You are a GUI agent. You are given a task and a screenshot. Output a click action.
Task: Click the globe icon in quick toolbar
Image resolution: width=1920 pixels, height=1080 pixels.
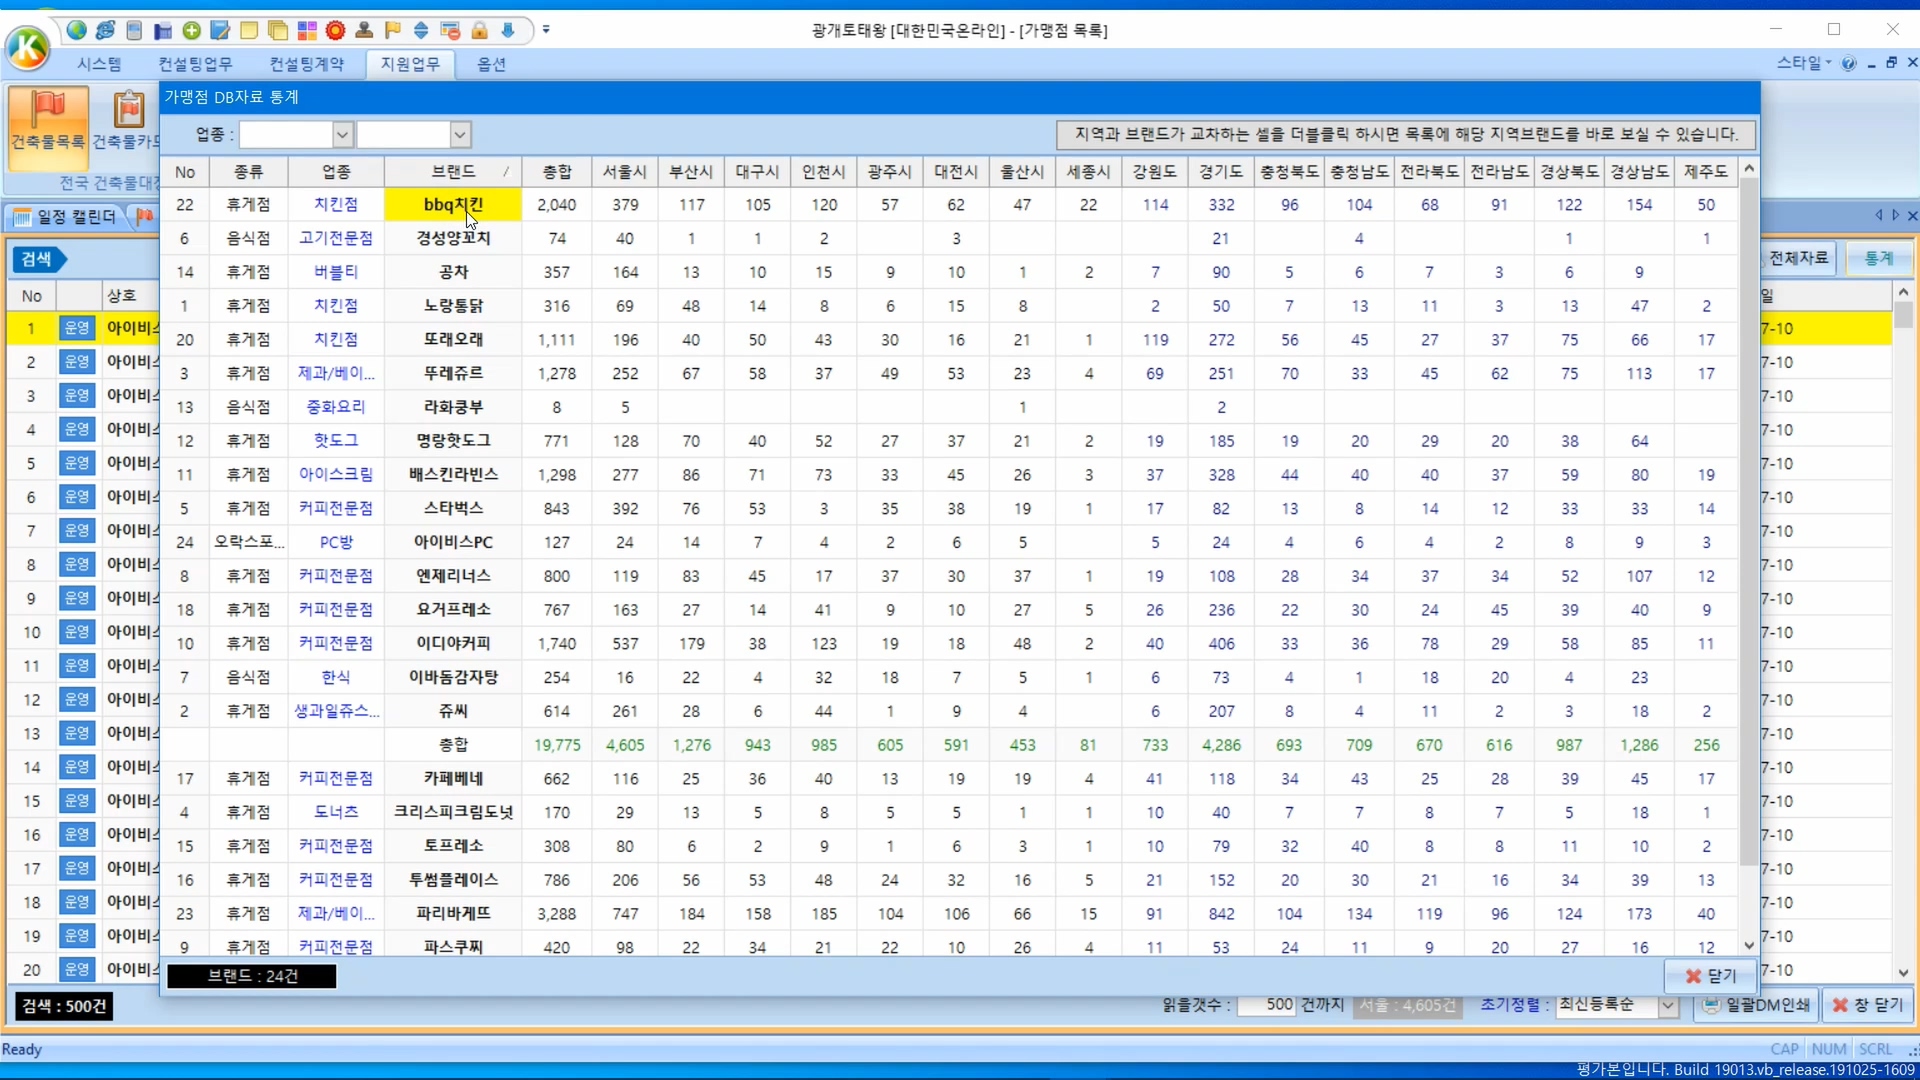click(76, 30)
